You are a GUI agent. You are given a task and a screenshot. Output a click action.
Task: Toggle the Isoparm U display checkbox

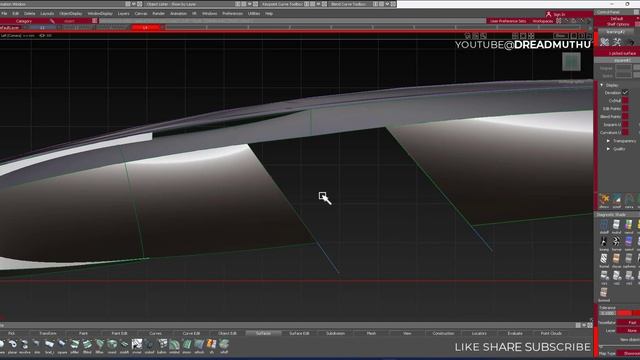click(625, 124)
